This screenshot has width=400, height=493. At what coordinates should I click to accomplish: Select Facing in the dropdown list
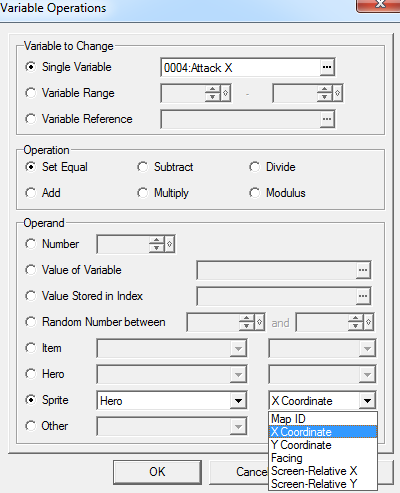[323, 458]
